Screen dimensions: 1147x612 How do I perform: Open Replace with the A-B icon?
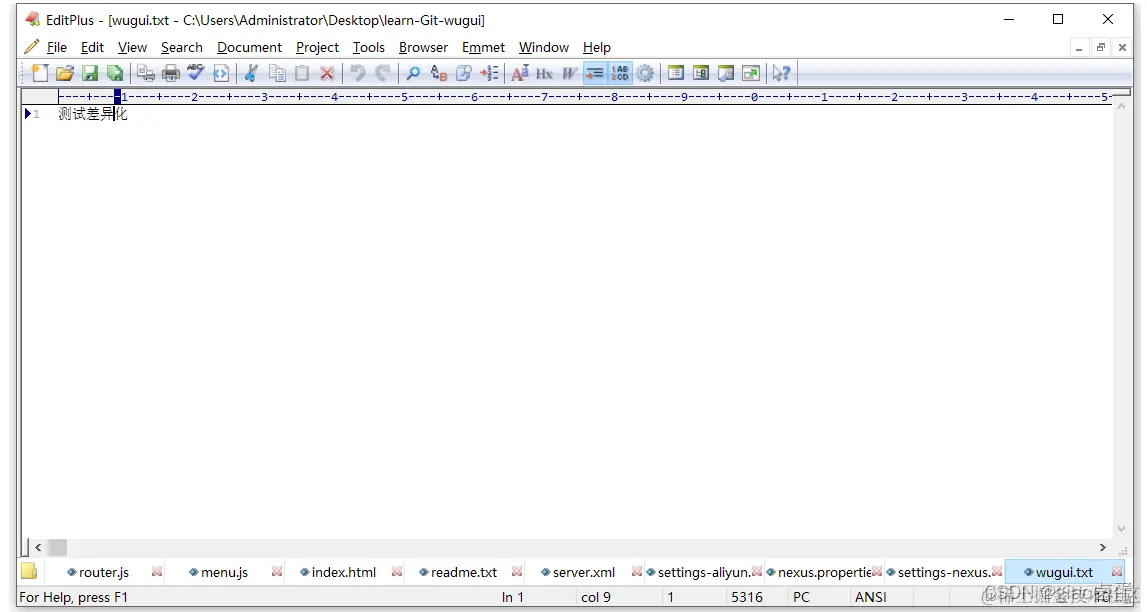438,73
